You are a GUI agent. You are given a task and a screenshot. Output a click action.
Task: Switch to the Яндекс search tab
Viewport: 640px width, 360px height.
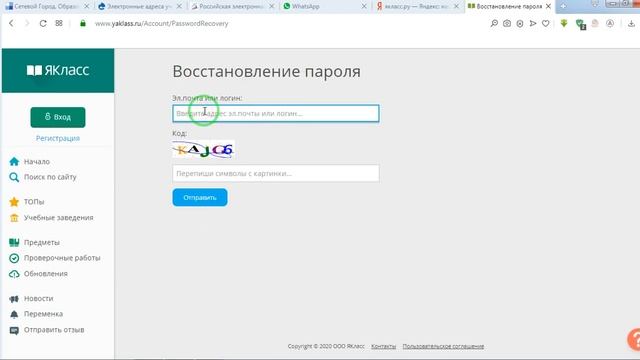[418, 7]
